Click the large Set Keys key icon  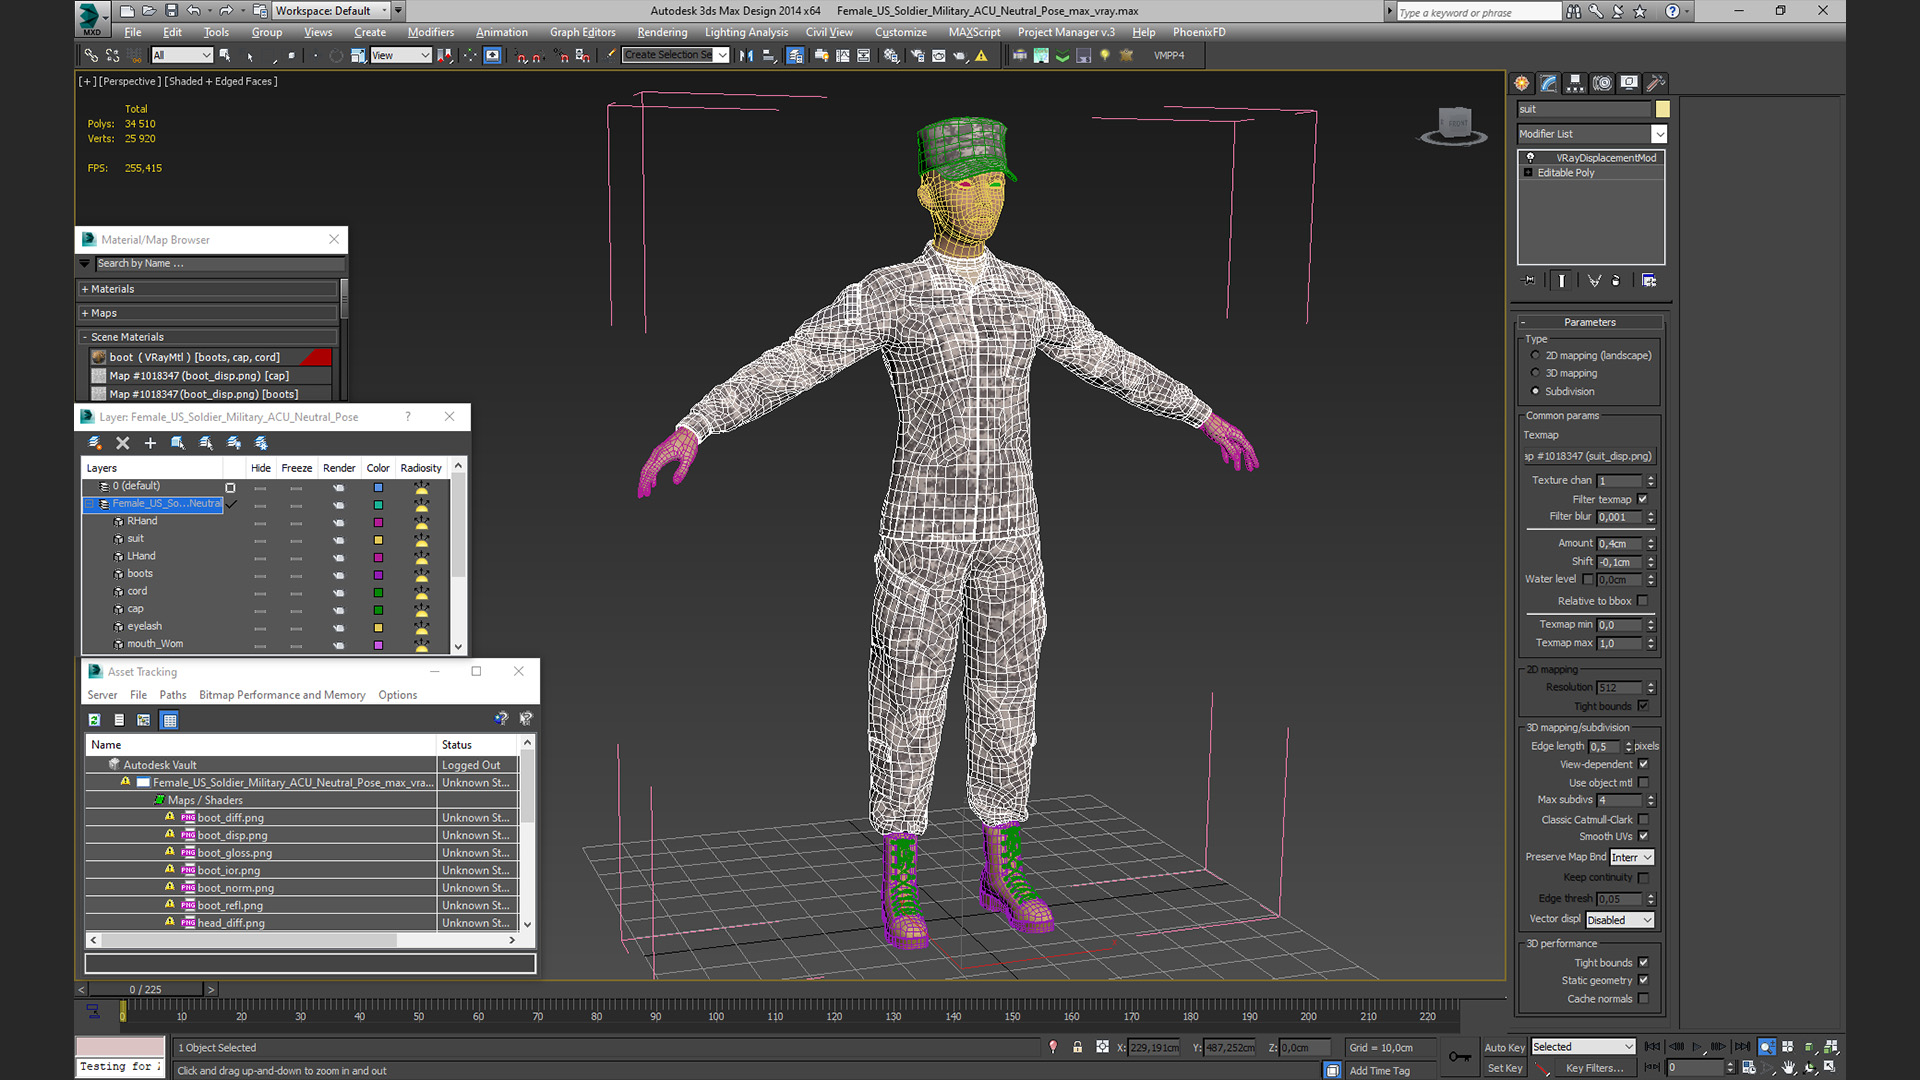1460,1057
